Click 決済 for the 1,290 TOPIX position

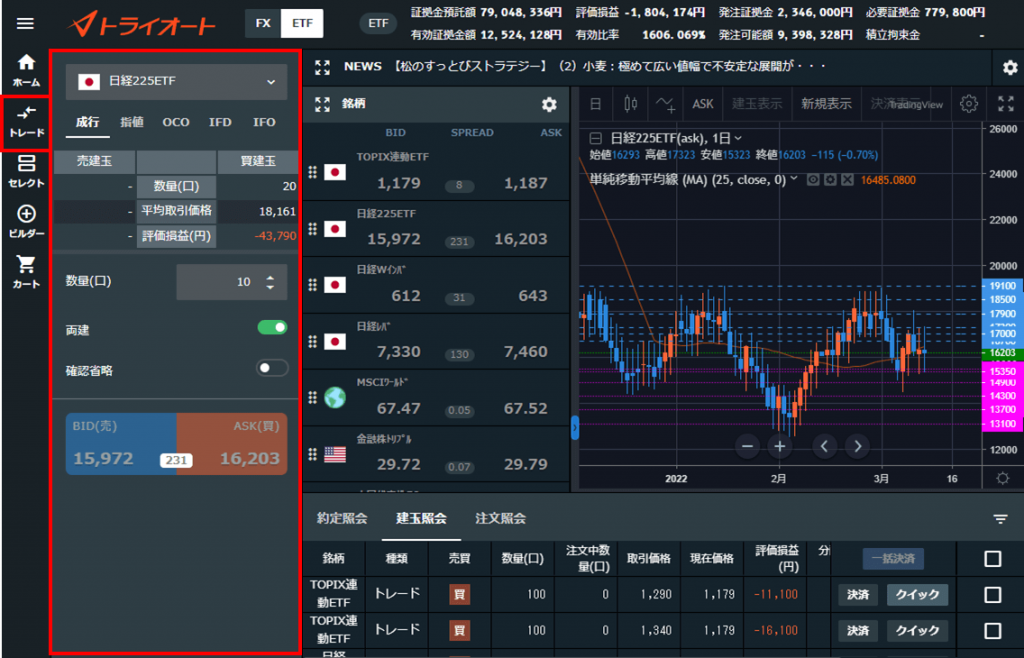coord(857,595)
